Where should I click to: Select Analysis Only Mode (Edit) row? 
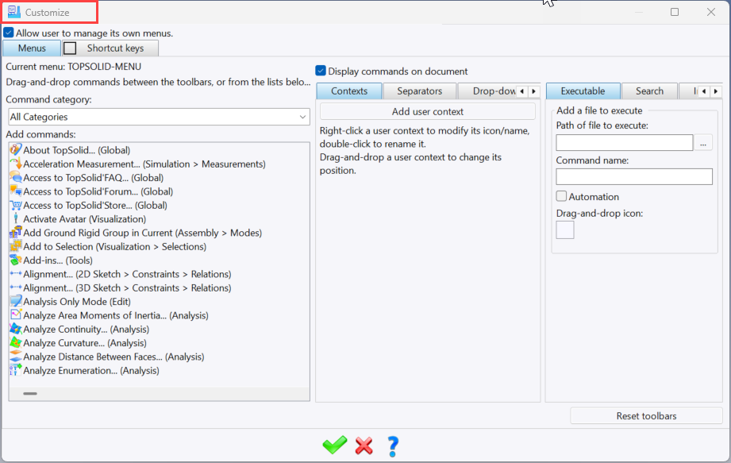coord(159,301)
